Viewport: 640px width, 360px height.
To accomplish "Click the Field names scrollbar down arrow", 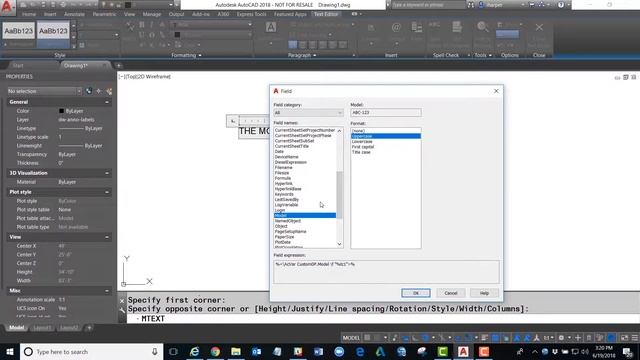I will click(x=339, y=244).
